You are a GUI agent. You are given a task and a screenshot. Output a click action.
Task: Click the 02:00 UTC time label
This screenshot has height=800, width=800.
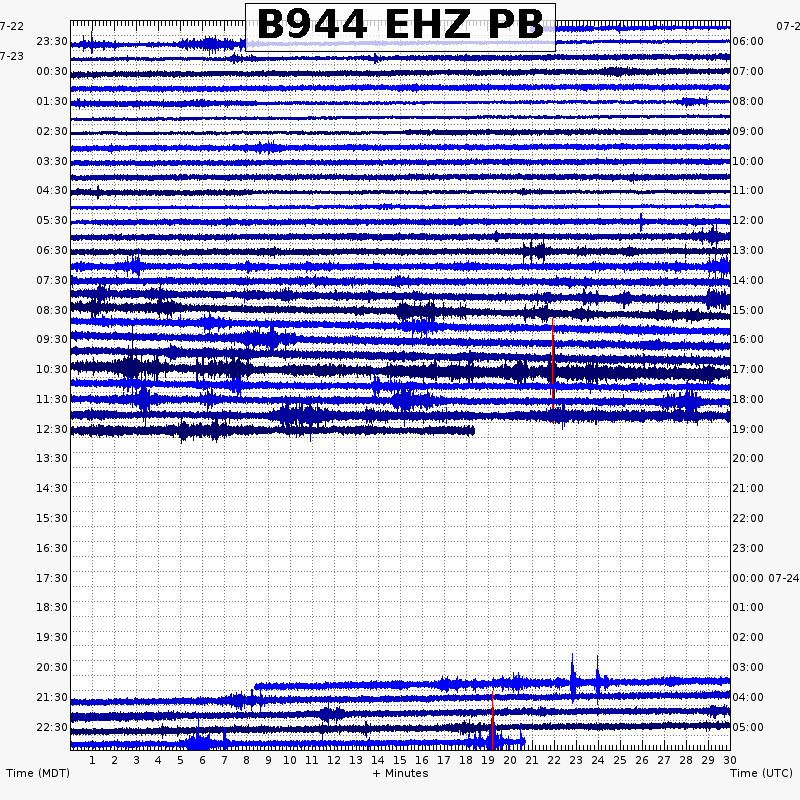pyautogui.click(x=748, y=637)
